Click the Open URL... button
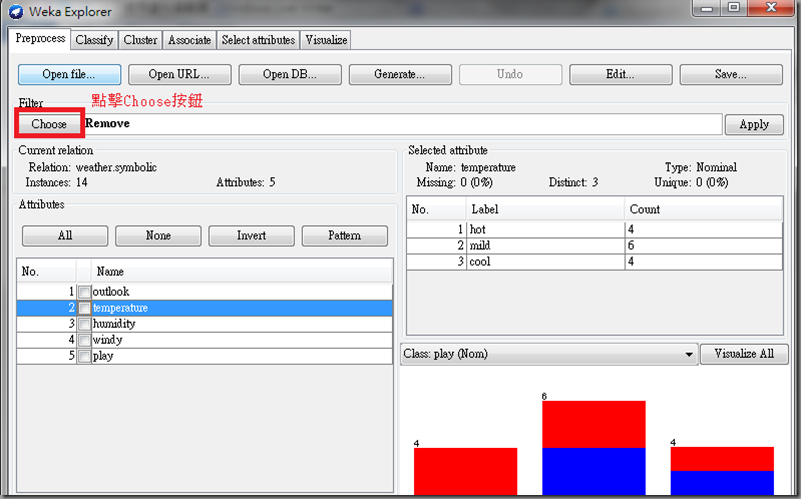Screen dimensions: 801x499 [180, 75]
